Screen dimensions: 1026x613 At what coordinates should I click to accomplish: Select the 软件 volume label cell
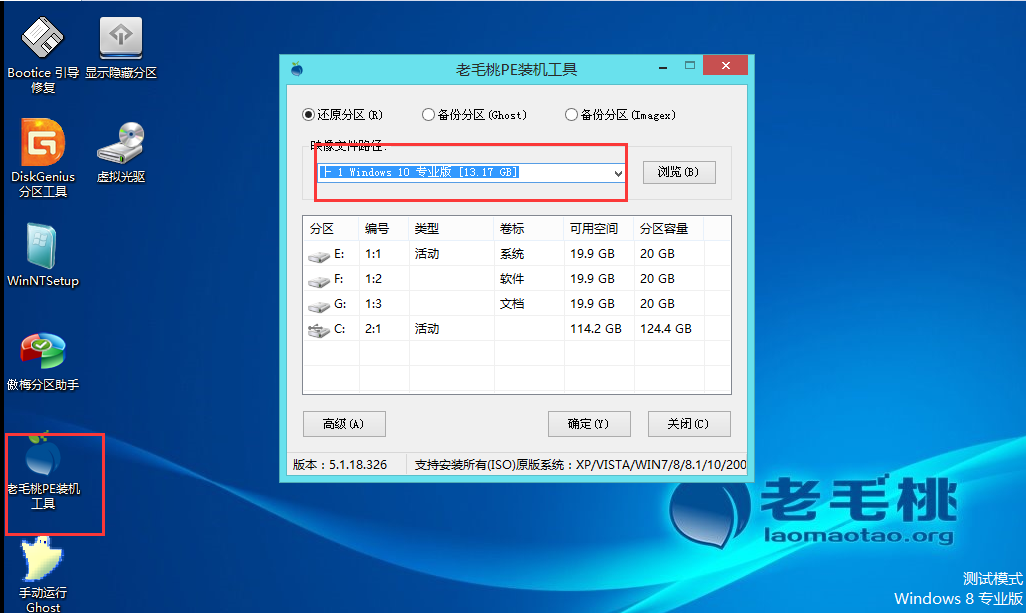(x=512, y=279)
